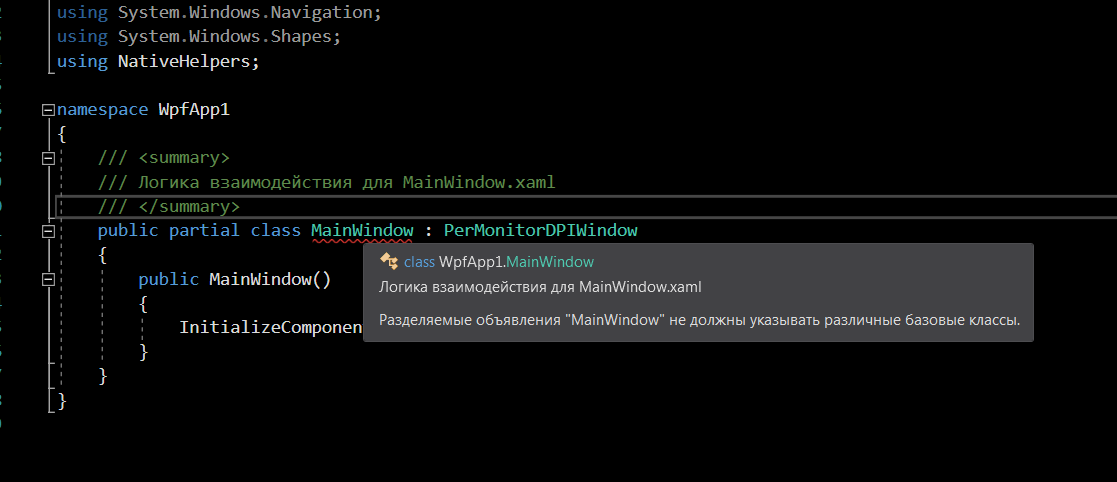Click the class keyword in declaration
This screenshot has width=1117, height=482.
[x=276, y=231]
